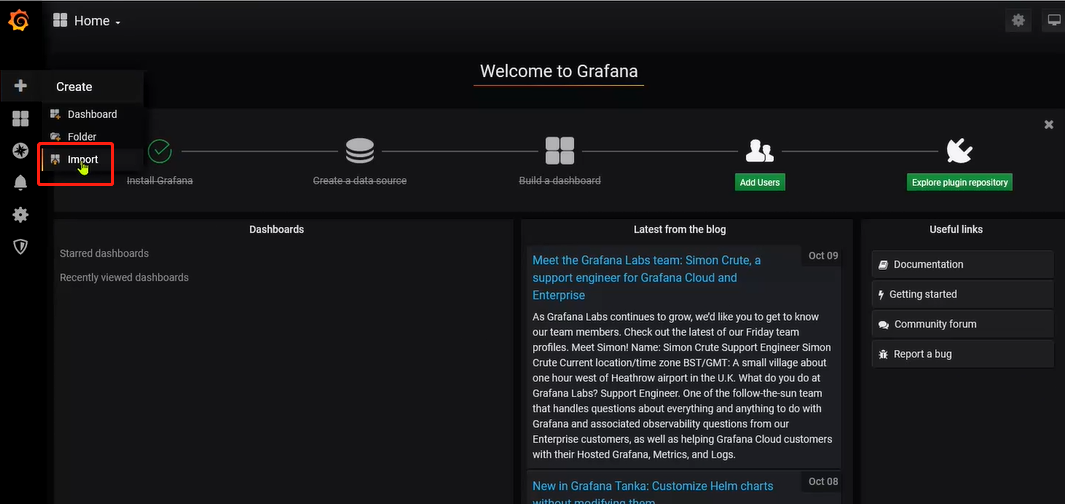Open the Dashboards grid sidebar icon
Viewport: 1065px width, 504px height.
(x=20, y=119)
